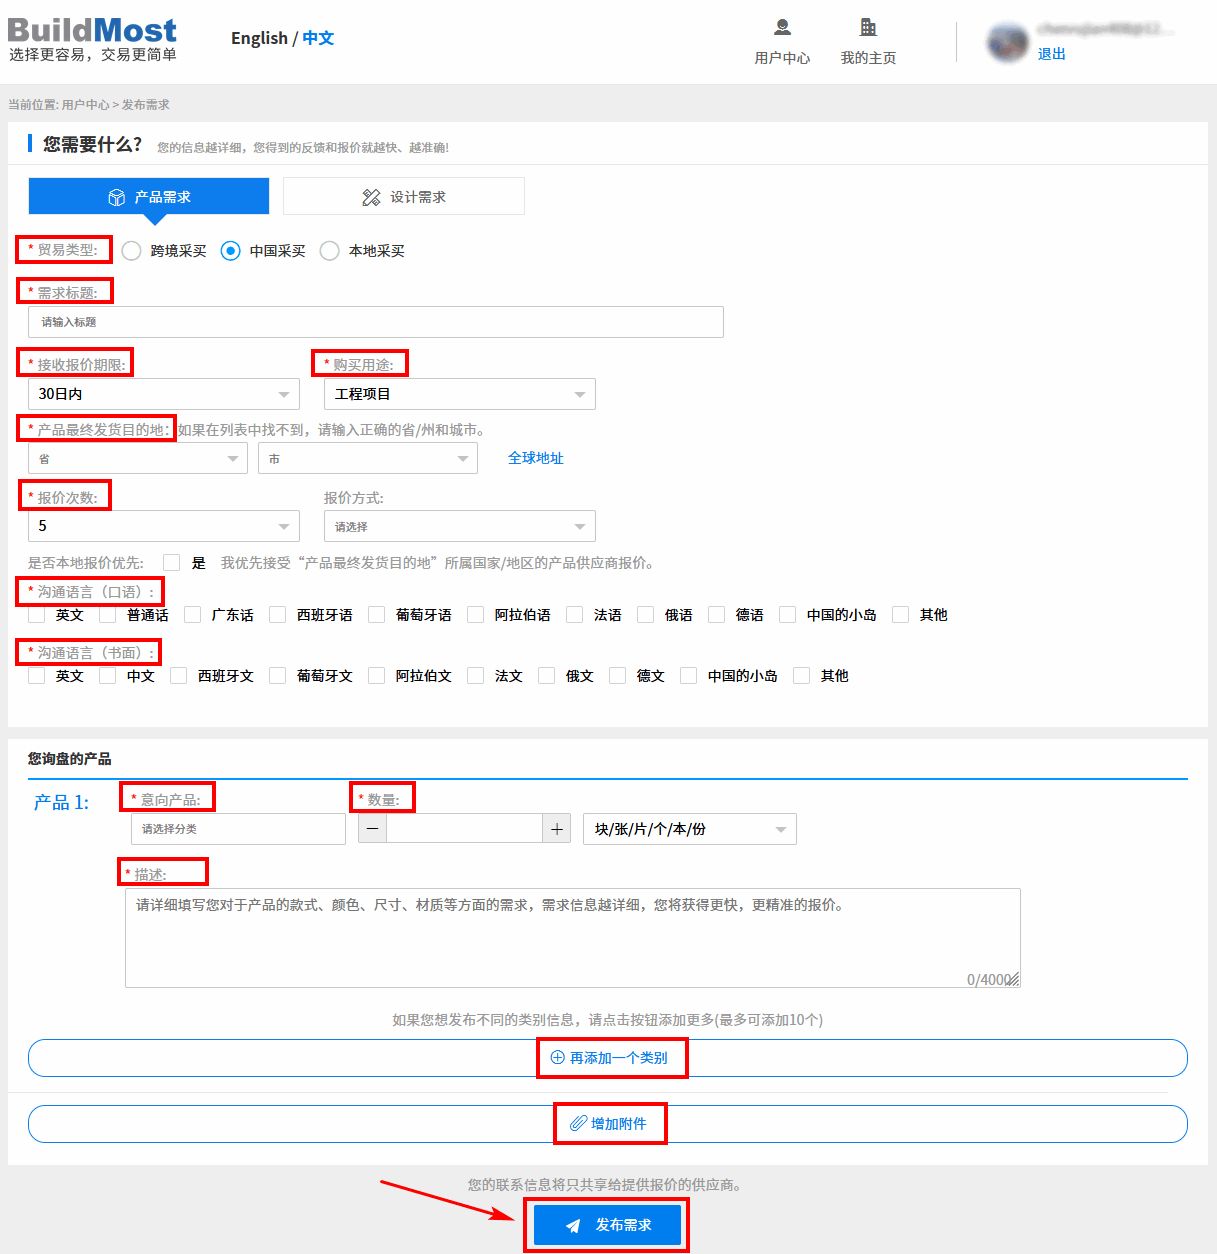Expand the 购买用途 工程项目 dropdown
The height and width of the screenshot is (1254, 1217).
point(459,394)
